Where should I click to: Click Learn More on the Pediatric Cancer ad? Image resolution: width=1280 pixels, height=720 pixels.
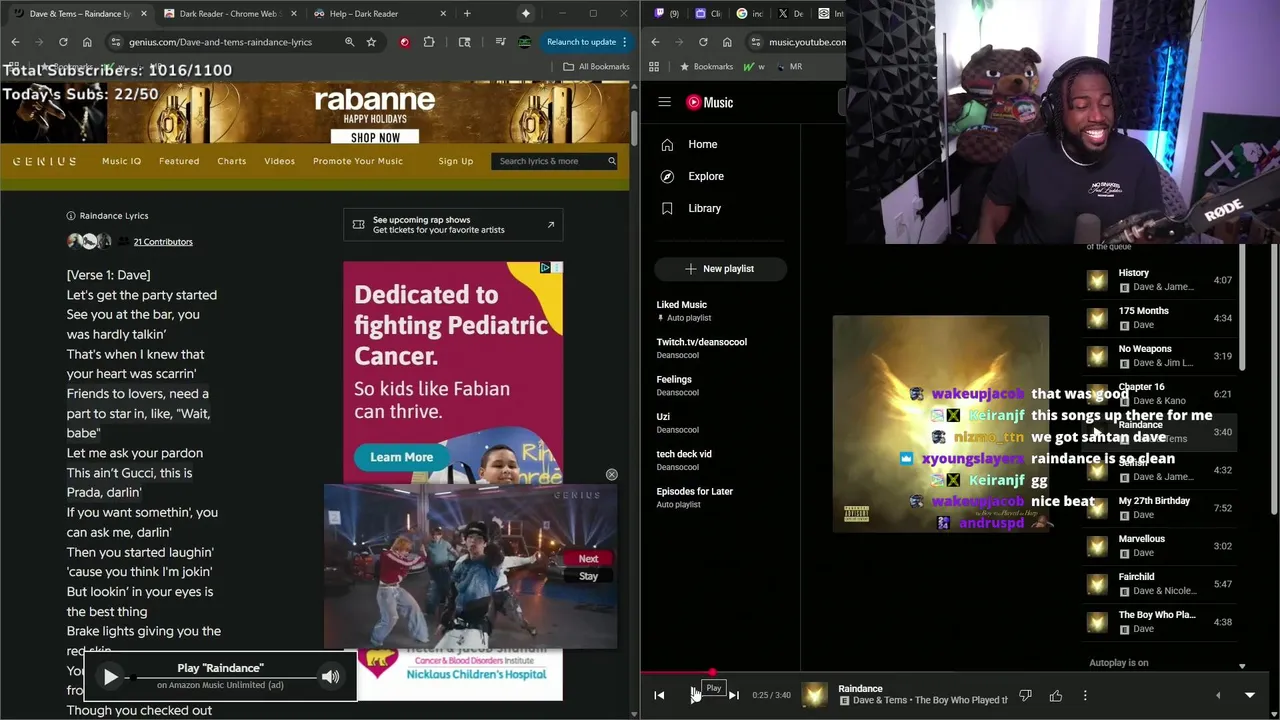coord(402,457)
